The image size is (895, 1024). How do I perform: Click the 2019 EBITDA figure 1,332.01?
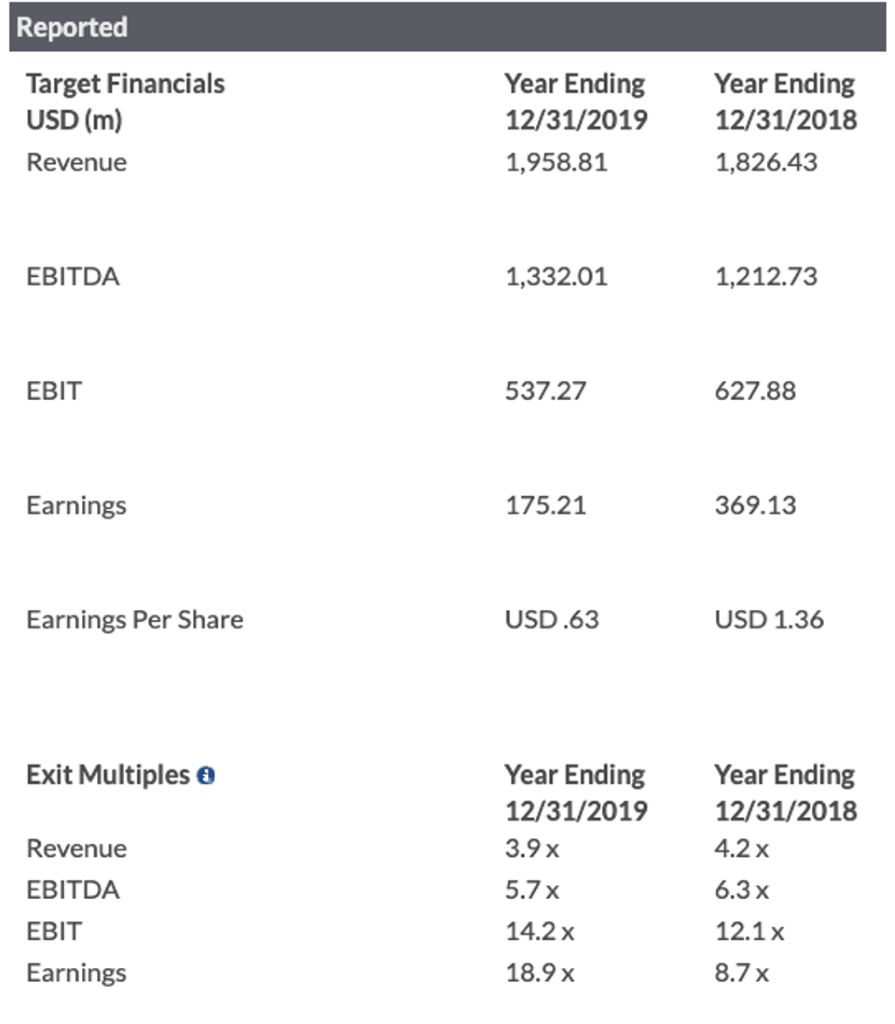pos(555,277)
